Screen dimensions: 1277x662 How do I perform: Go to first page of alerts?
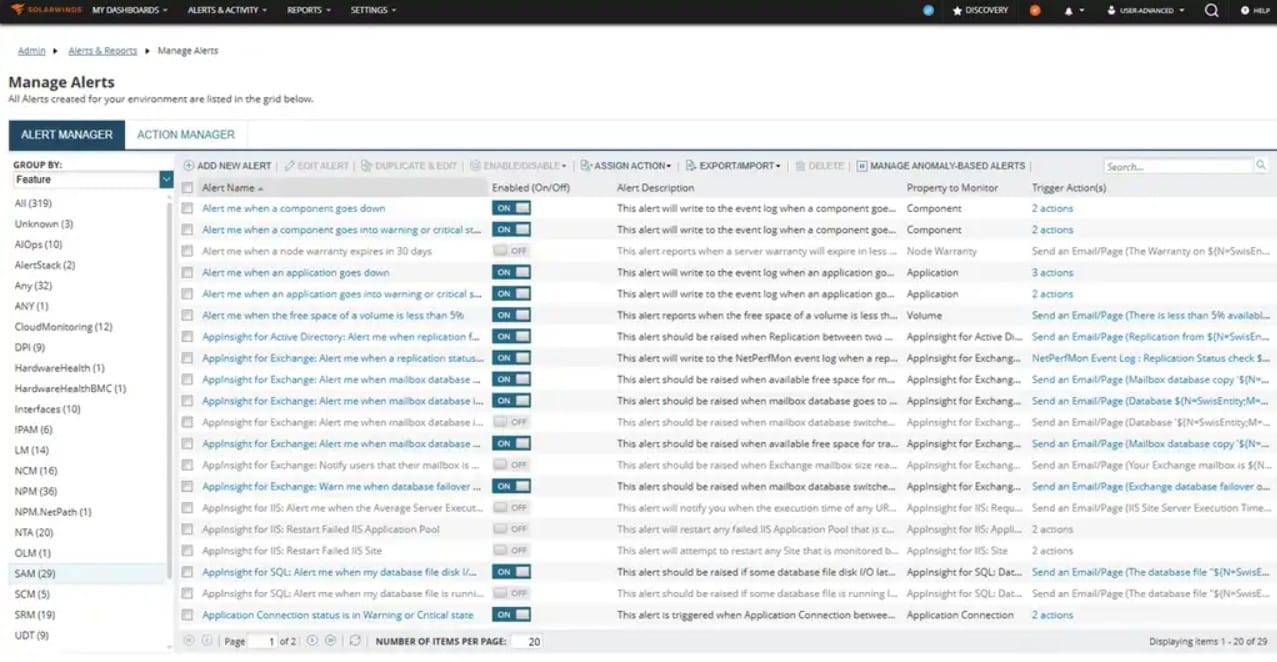point(189,640)
